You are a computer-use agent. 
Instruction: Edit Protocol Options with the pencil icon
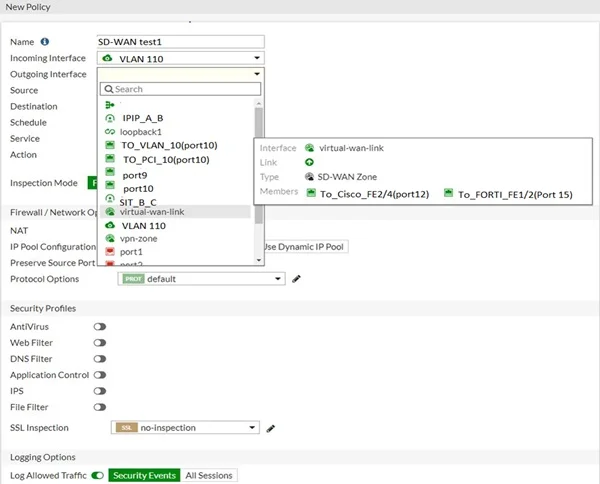click(297, 279)
